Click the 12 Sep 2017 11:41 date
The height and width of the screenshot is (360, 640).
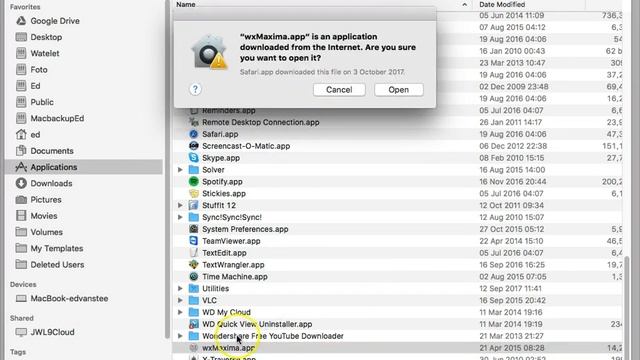(511, 289)
